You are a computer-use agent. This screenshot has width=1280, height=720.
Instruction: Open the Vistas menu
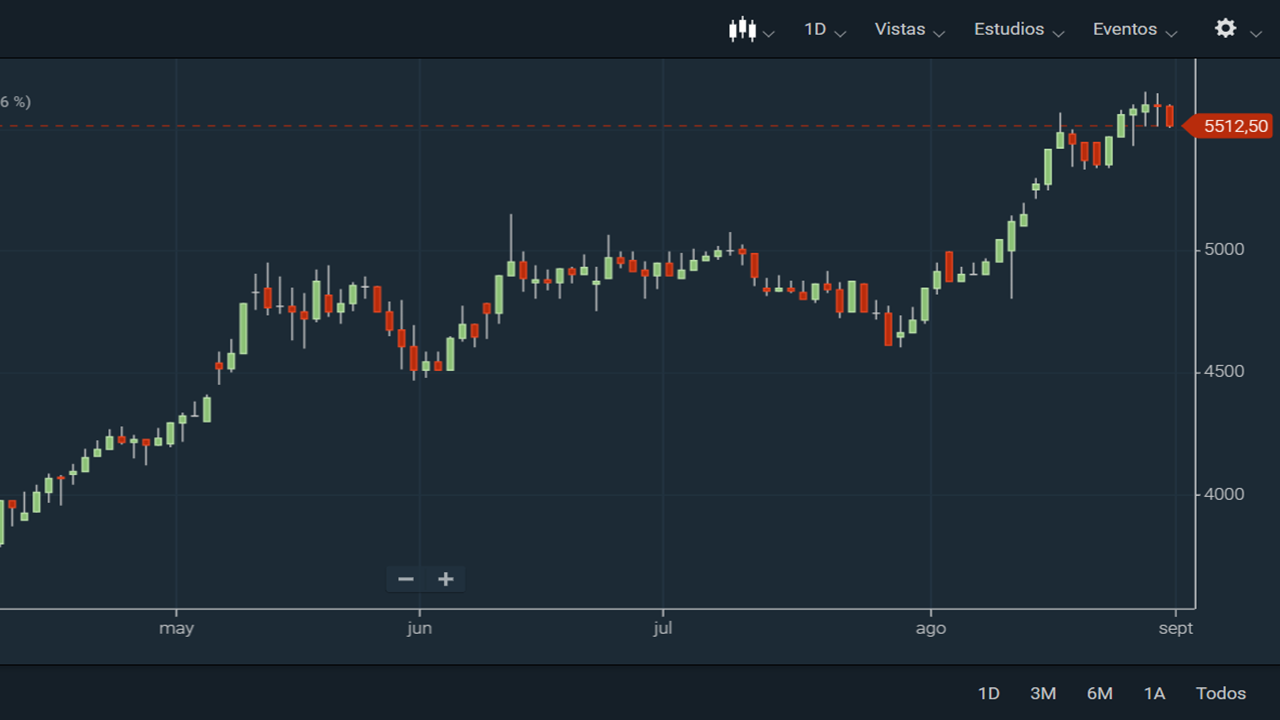tap(900, 30)
